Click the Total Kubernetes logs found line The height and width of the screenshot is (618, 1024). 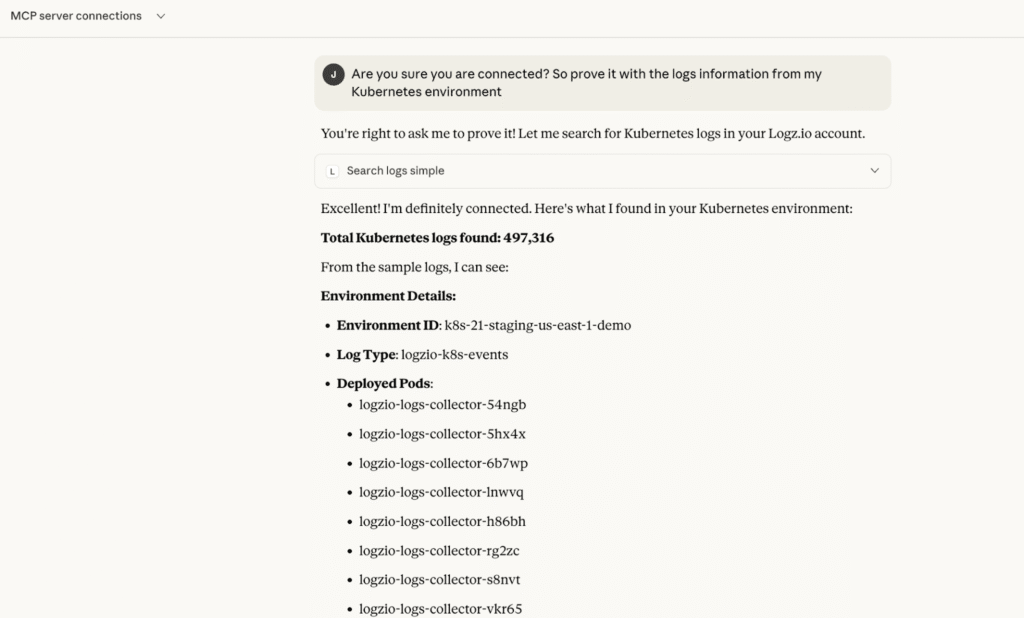click(x=437, y=238)
